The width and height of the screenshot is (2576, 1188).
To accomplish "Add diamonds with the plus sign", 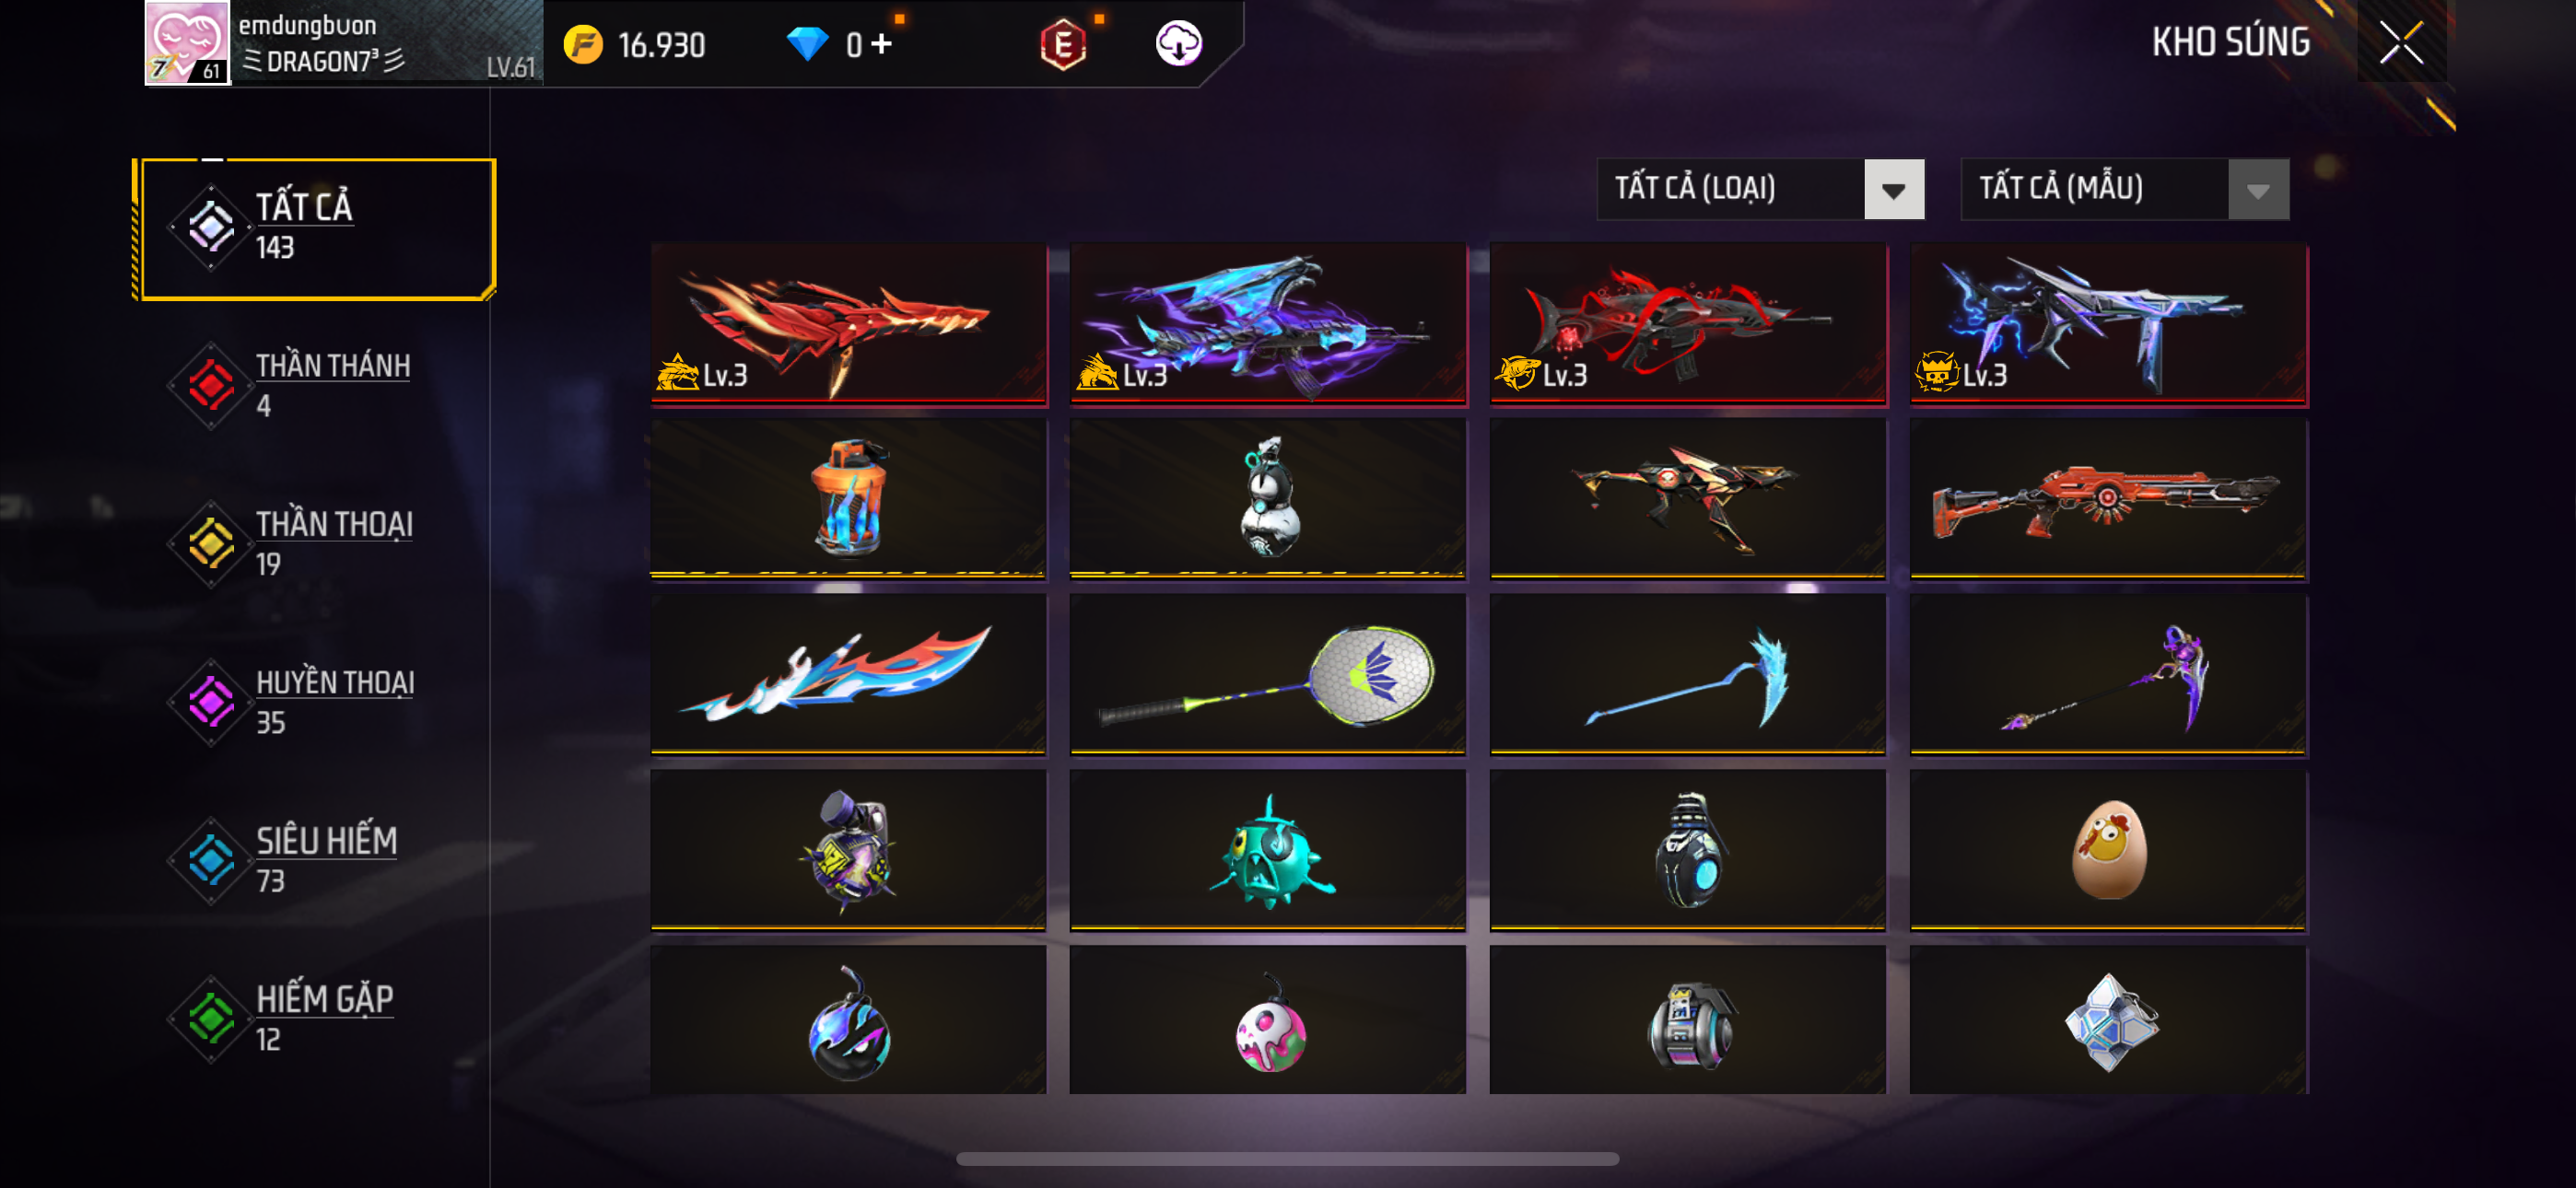I will click(881, 44).
